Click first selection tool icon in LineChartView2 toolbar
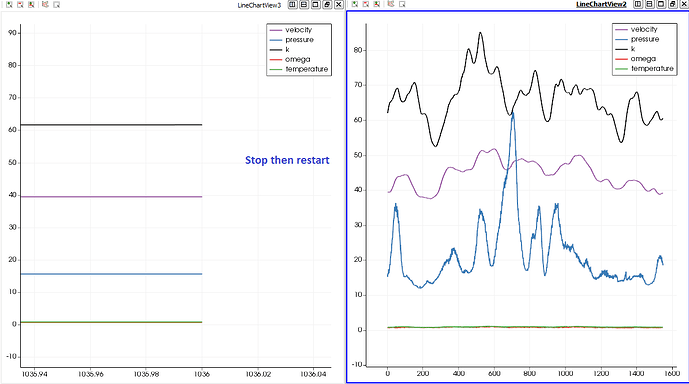The width and height of the screenshot is (689, 384). click(x=354, y=4)
